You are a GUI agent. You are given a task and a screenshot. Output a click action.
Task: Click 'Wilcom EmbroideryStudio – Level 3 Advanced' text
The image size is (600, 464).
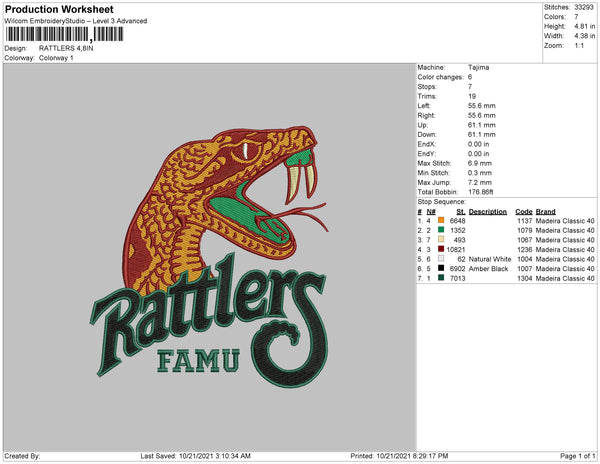tap(76, 21)
